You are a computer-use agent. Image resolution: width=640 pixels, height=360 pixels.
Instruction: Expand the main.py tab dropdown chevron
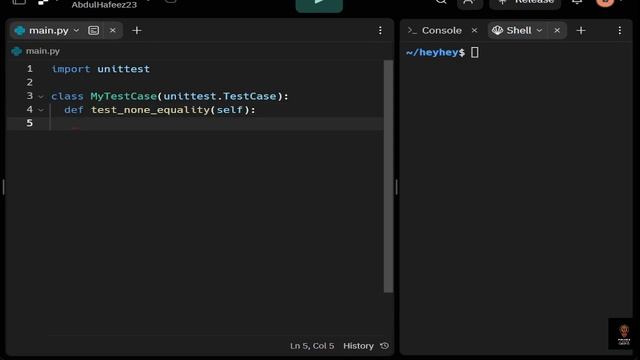[76, 31]
